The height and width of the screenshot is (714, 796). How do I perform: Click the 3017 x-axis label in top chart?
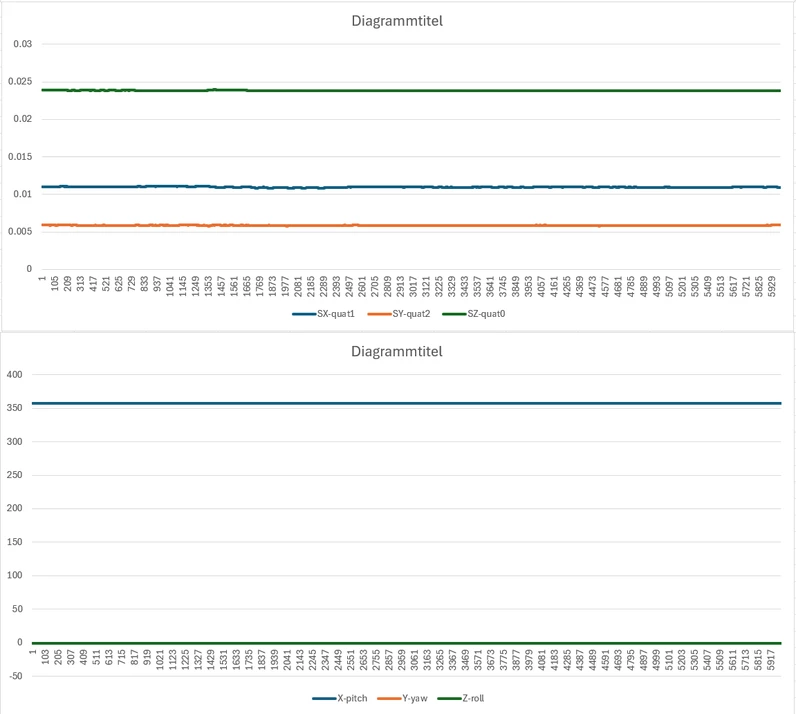413,286
